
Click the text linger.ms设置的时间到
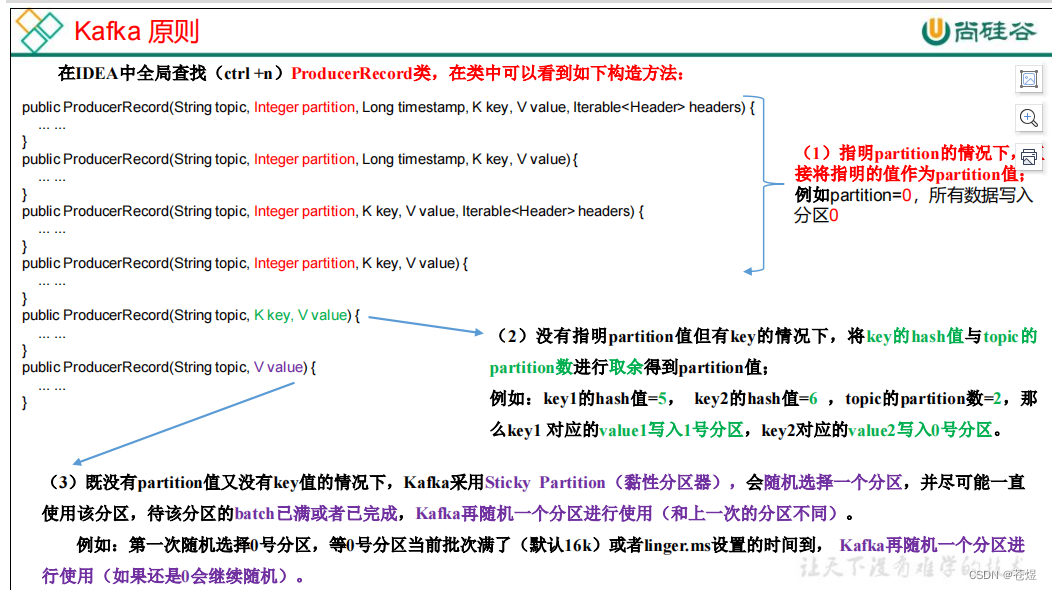point(730,545)
